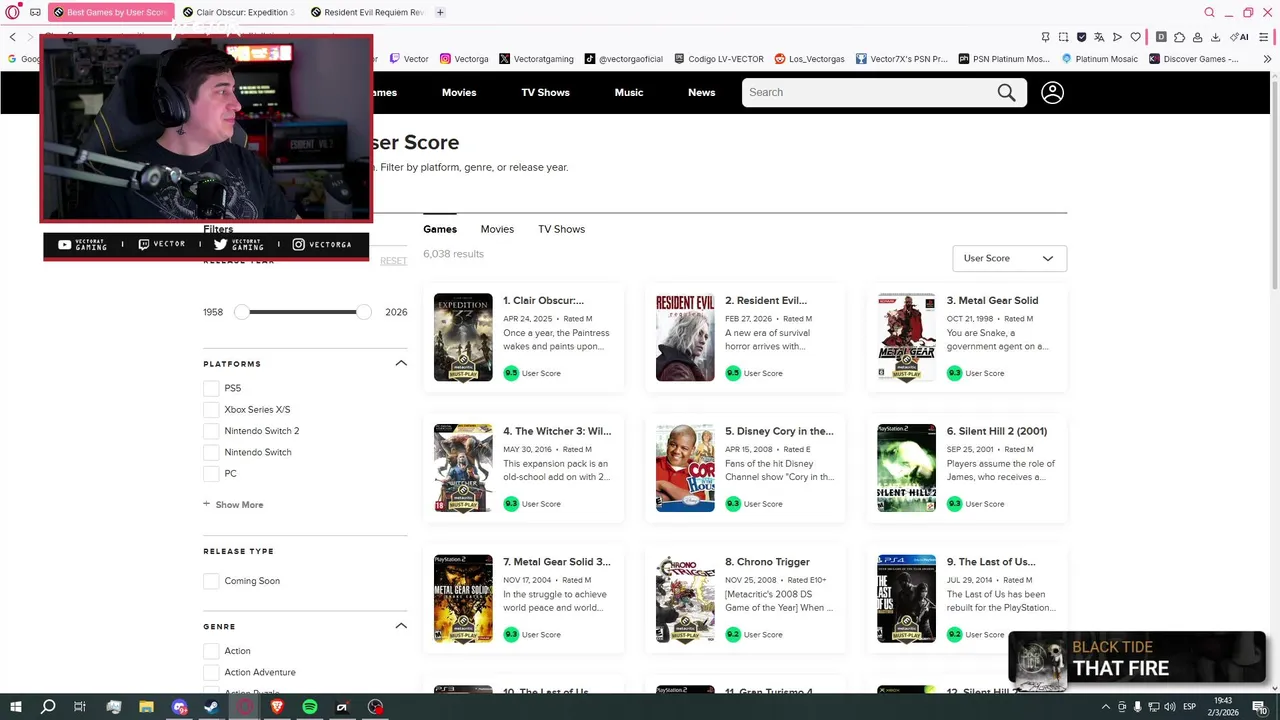Open the extensions cube icon
This screenshot has height=720, width=1280.
(x=1179, y=37)
